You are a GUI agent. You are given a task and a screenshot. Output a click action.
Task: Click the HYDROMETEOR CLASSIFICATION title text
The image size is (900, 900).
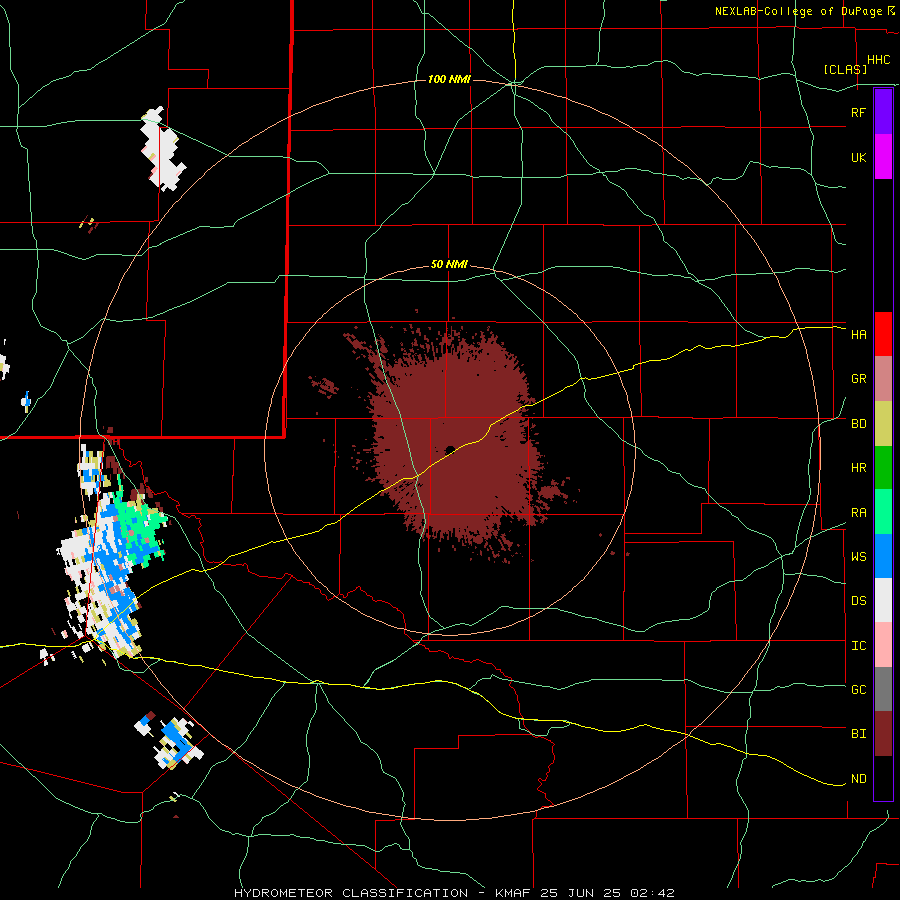tap(351, 893)
